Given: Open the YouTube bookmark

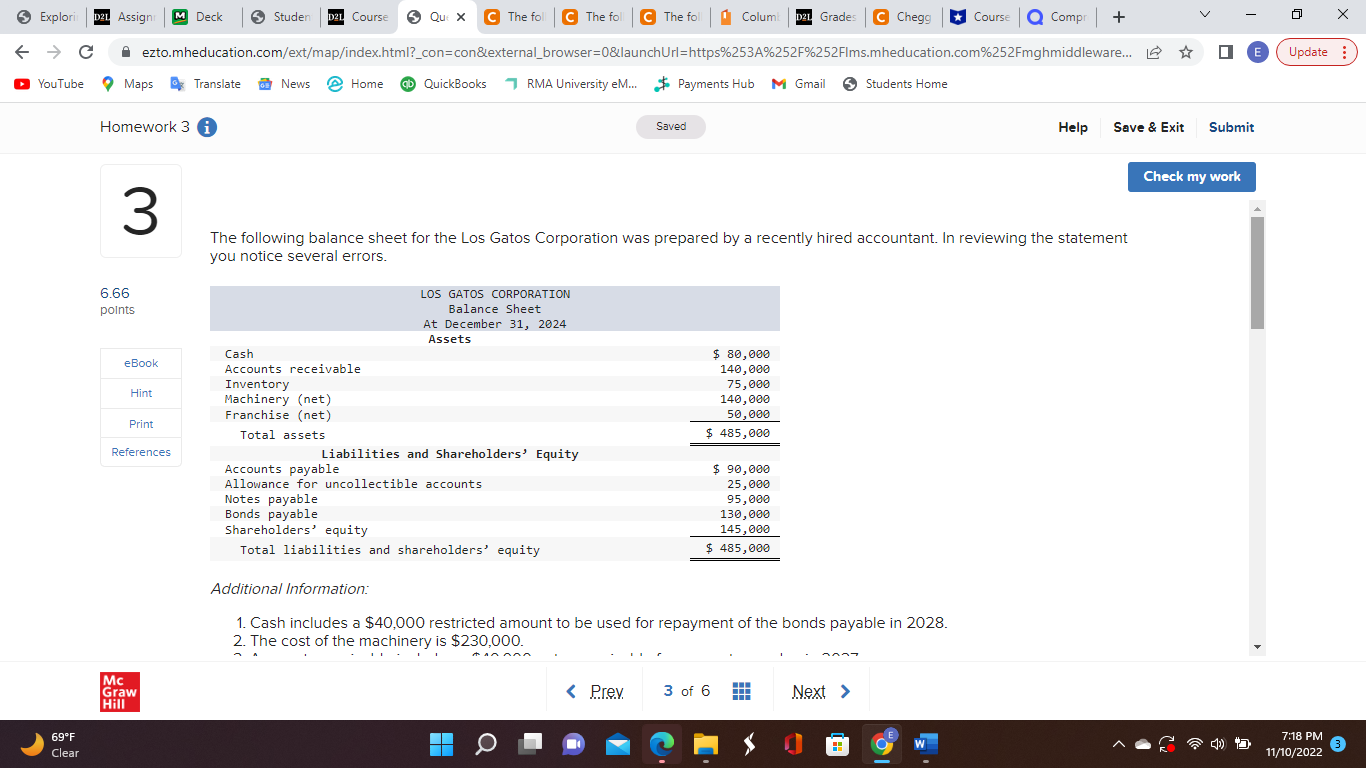Looking at the screenshot, I should pyautogui.click(x=50, y=84).
